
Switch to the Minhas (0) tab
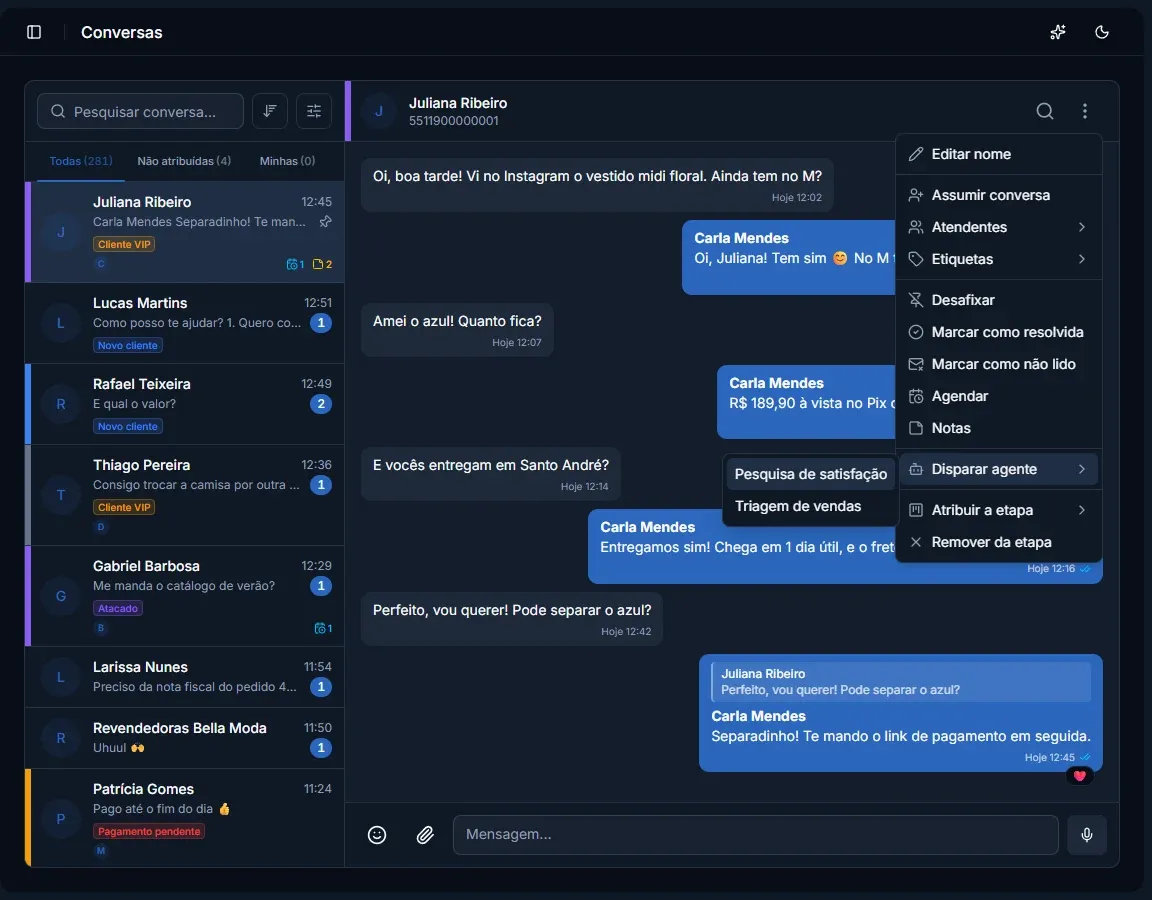287,161
